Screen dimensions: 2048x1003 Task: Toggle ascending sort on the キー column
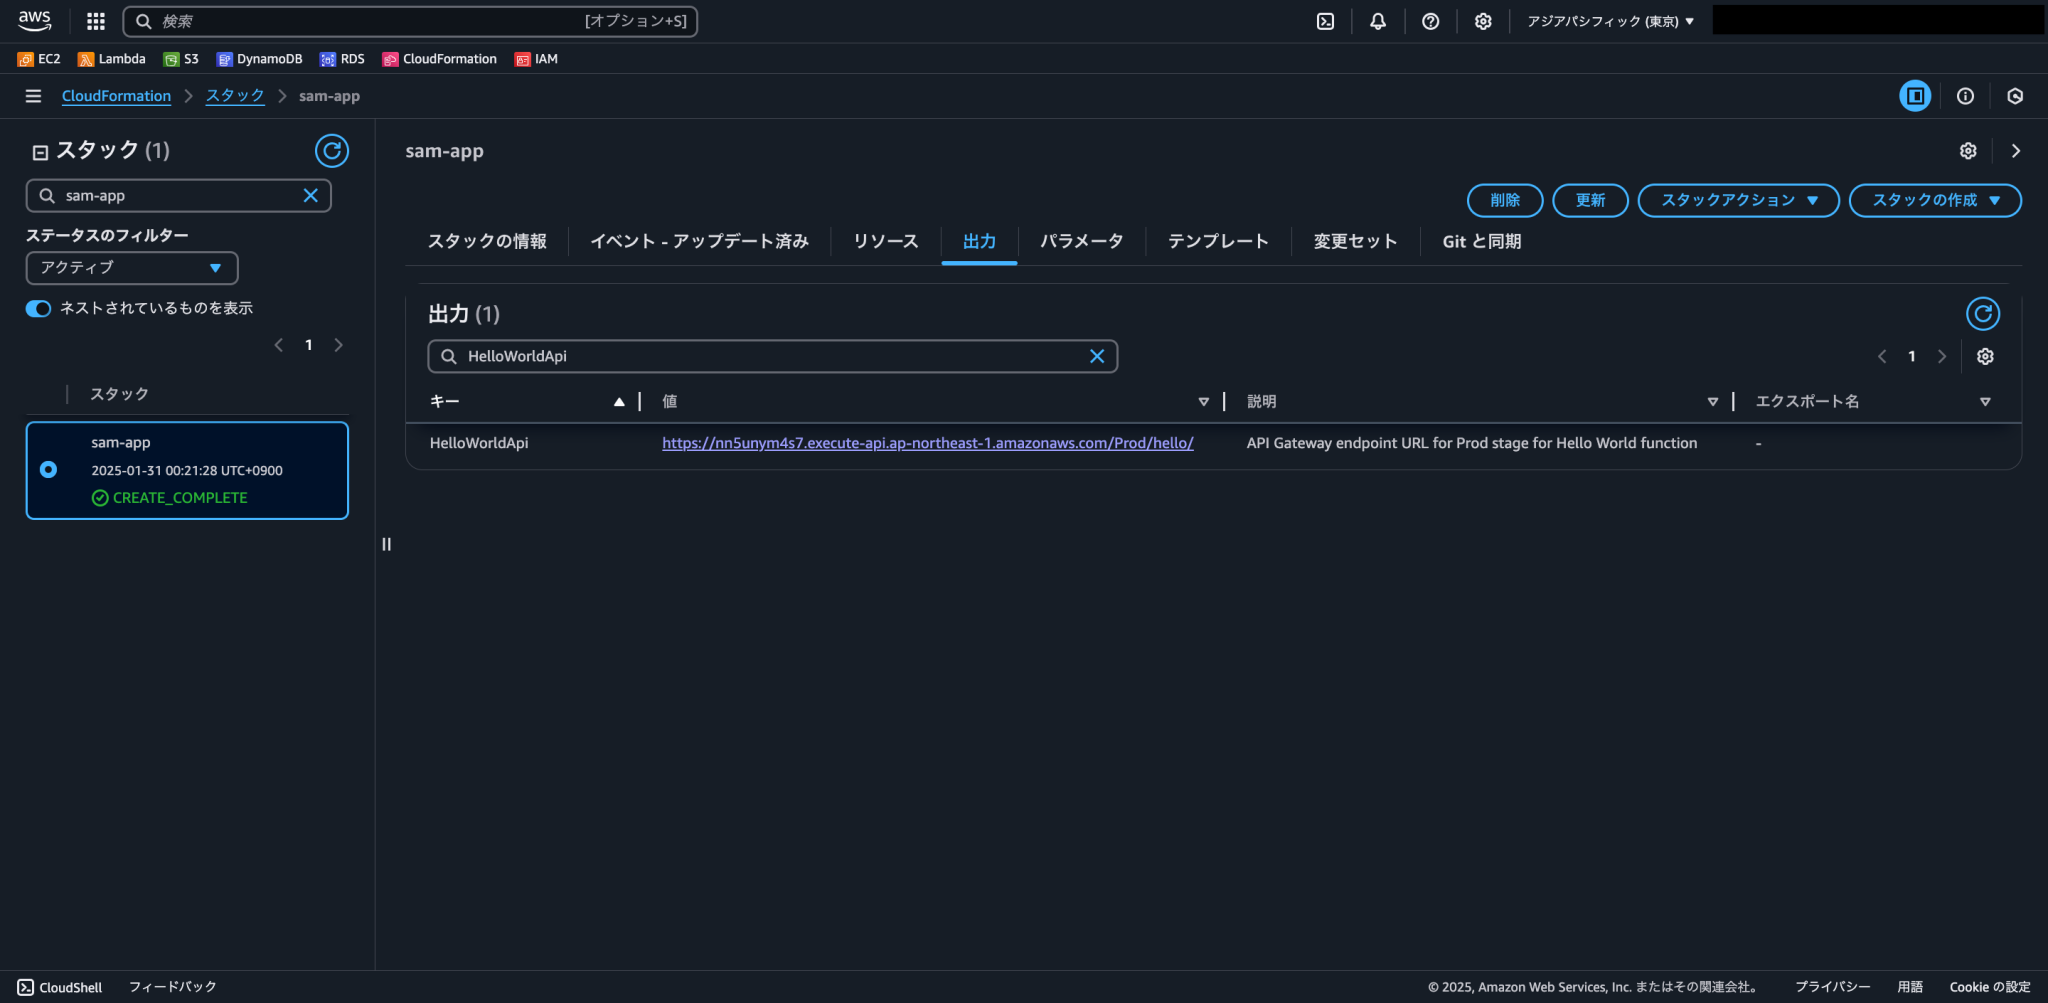(x=619, y=401)
